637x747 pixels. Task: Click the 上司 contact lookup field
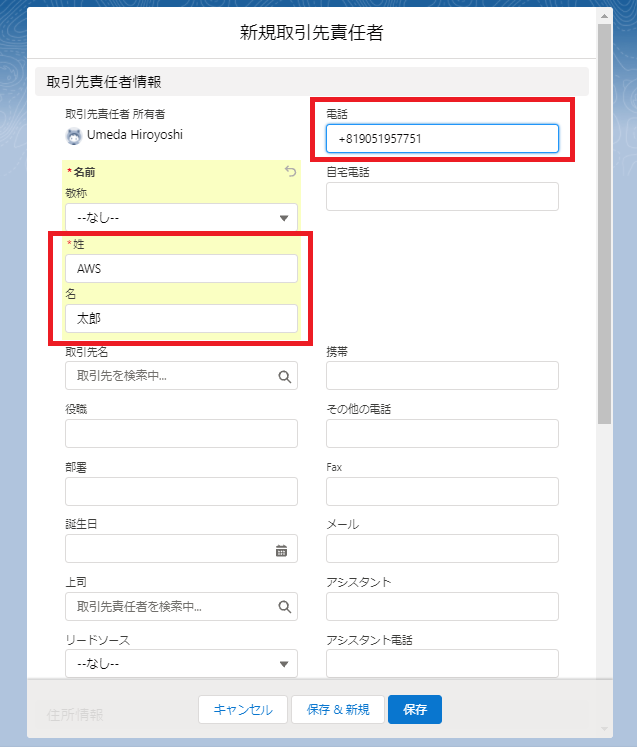pos(182,606)
